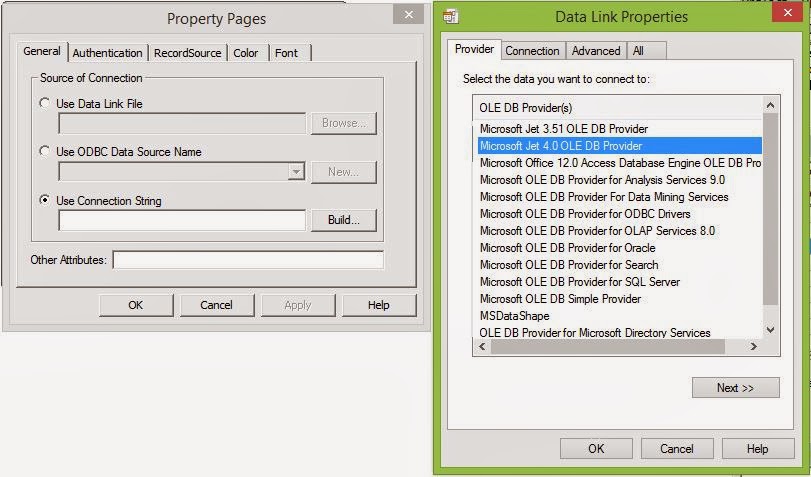Select Microsoft OLE DB Provider for SQL Server
Image resolution: width=811 pixels, height=477 pixels.
(x=620, y=282)
